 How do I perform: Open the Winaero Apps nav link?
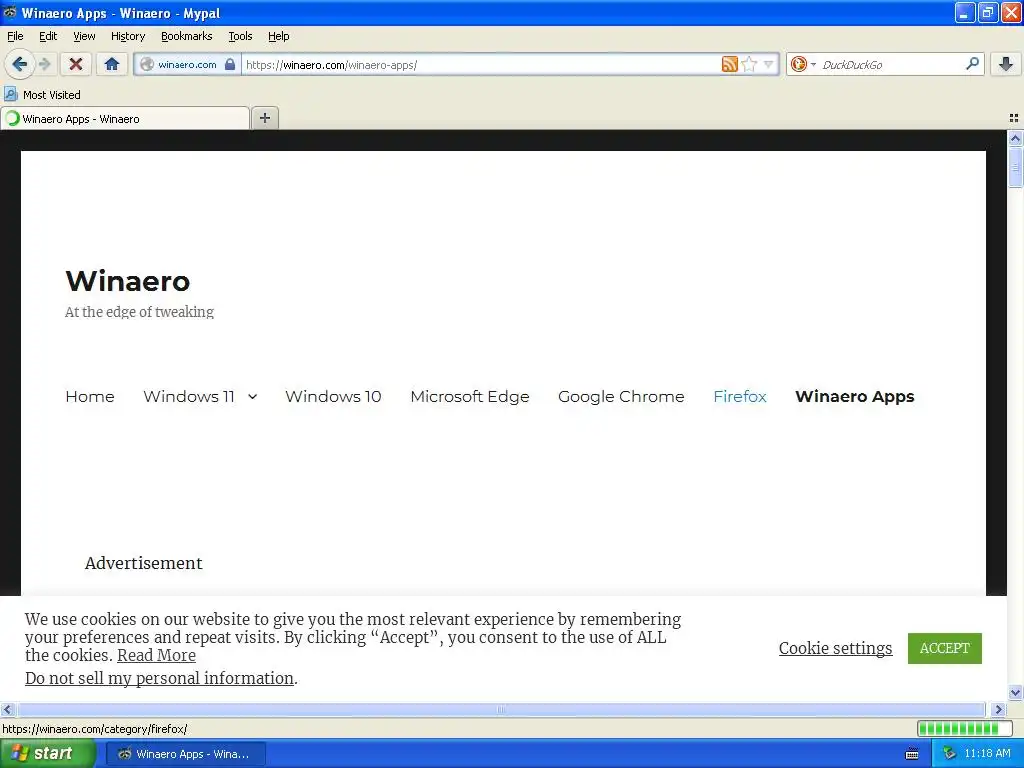854,396
